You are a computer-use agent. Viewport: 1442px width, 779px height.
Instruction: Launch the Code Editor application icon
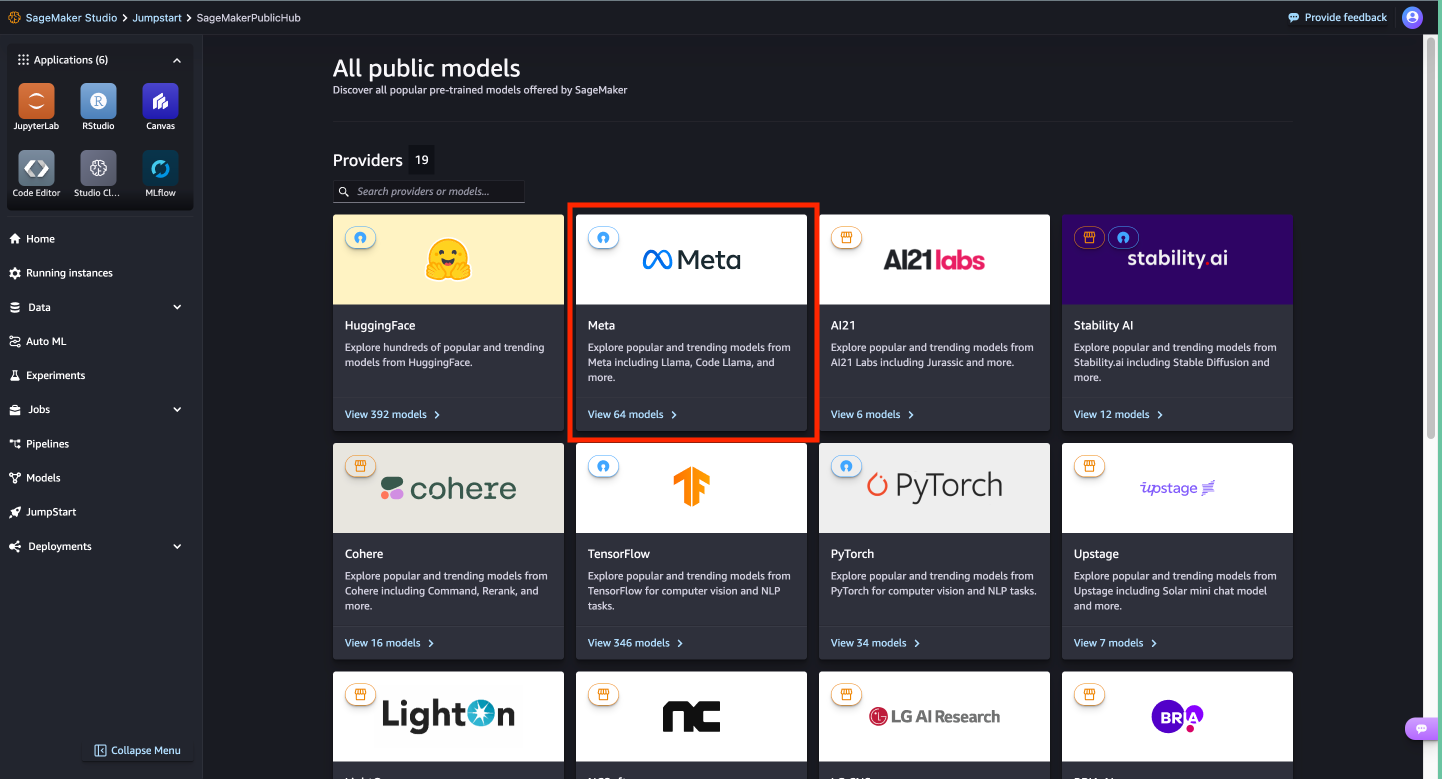[36, 168]
